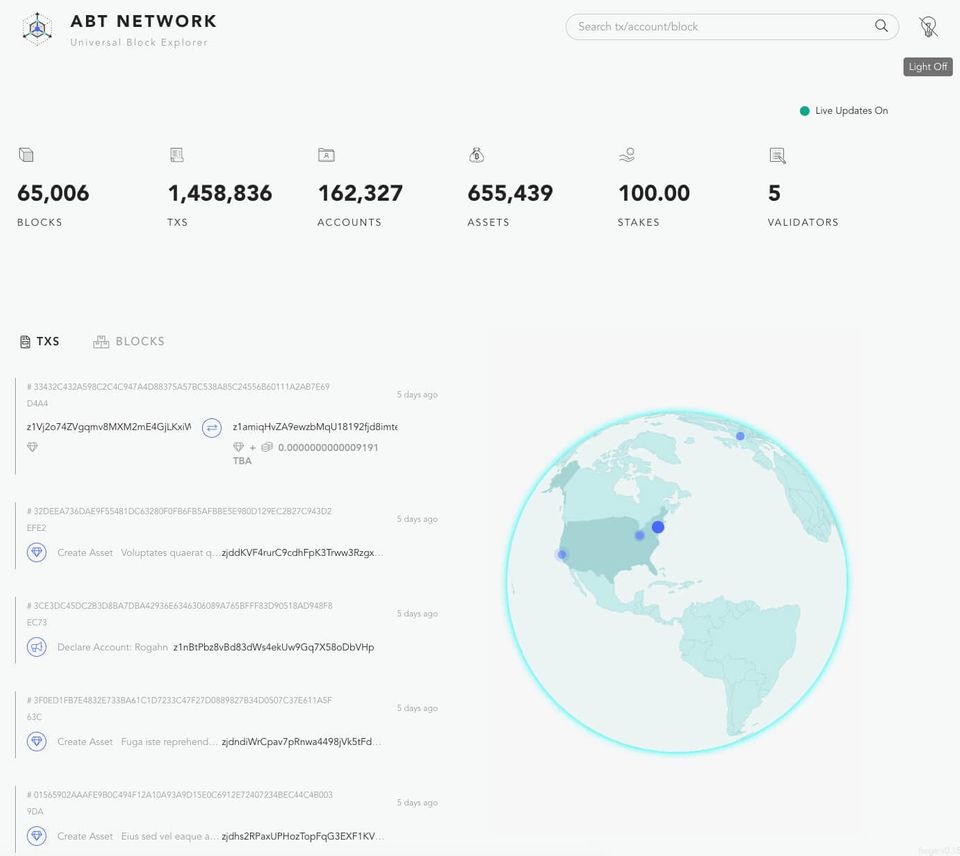
Task: Click the TXS statistic icon
Action: pyautogui.click(x=177, y=155)
